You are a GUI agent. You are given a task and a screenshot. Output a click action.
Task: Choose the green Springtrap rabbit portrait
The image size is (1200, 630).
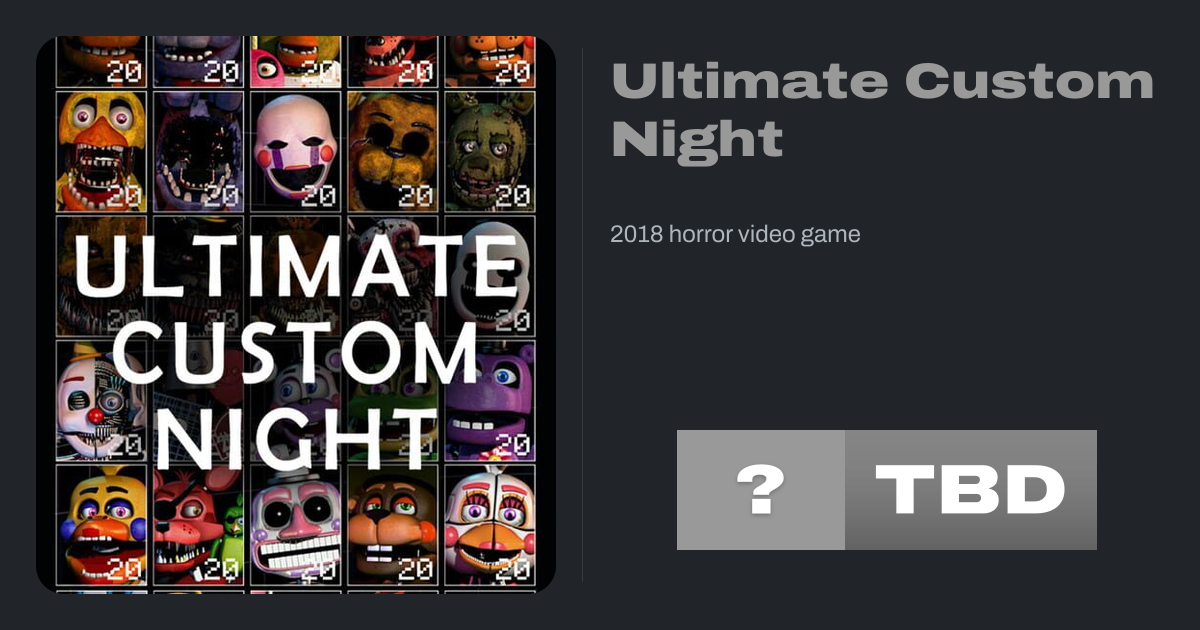490,152
